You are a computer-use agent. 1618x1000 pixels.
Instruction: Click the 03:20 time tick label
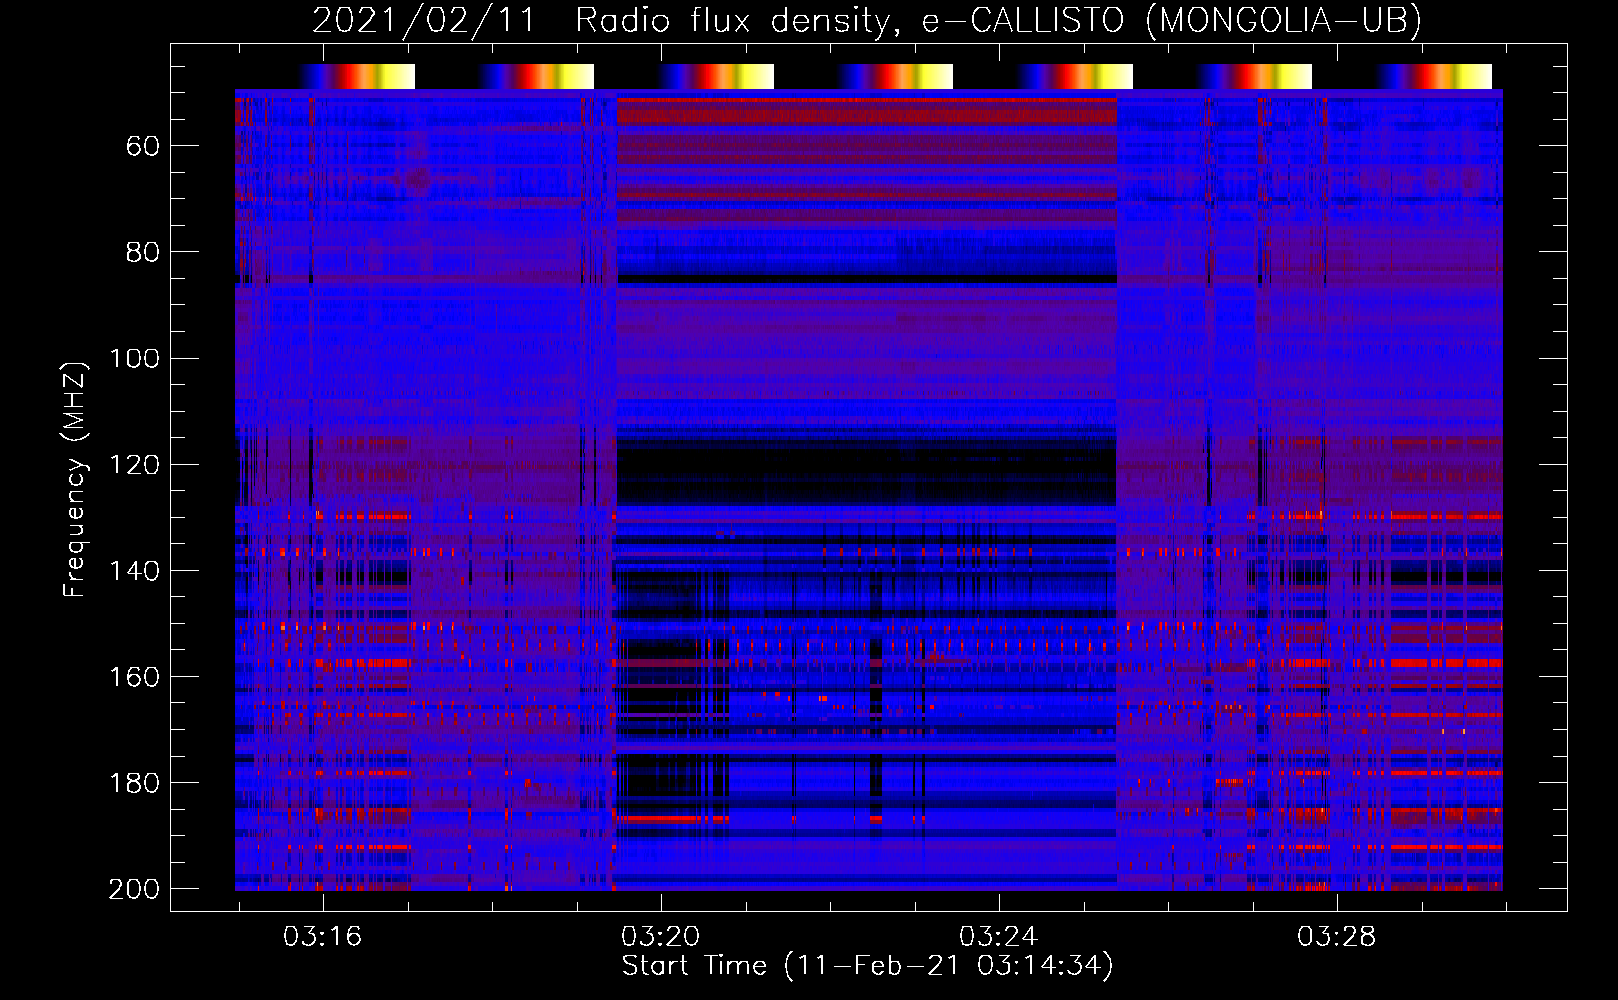tap(660, 937)
